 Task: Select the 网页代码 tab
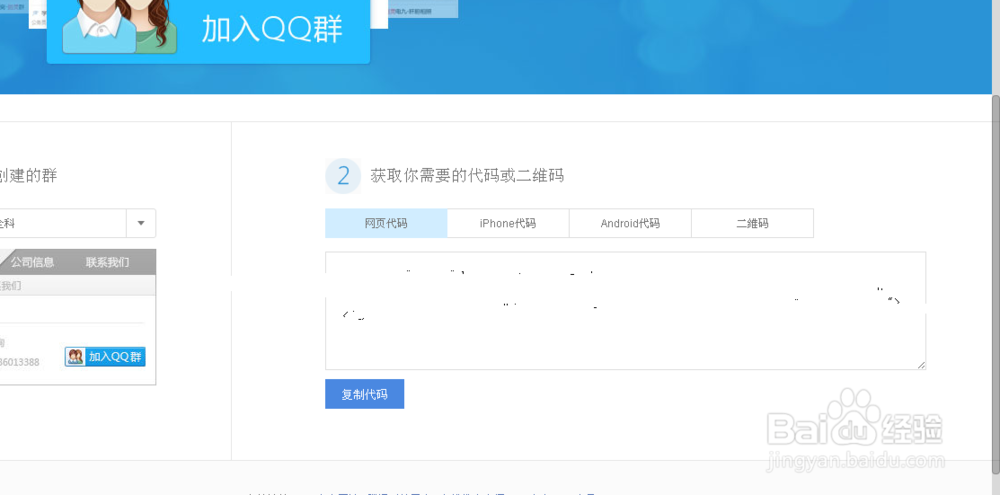(x=386, y=223)
